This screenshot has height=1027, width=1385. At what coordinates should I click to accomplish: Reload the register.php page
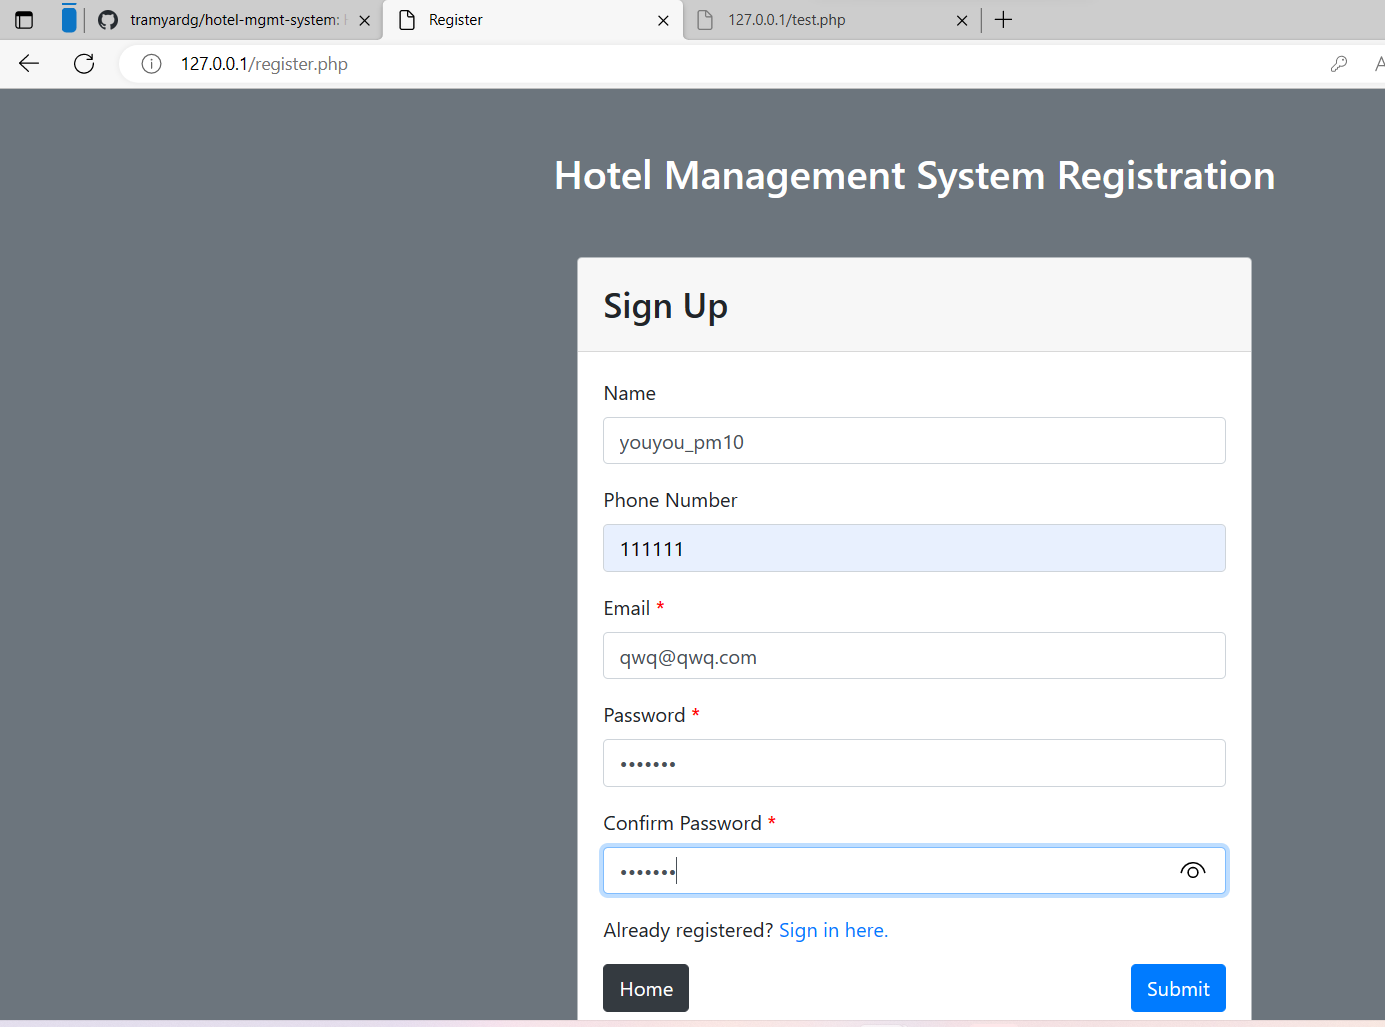tap(84, 64)
